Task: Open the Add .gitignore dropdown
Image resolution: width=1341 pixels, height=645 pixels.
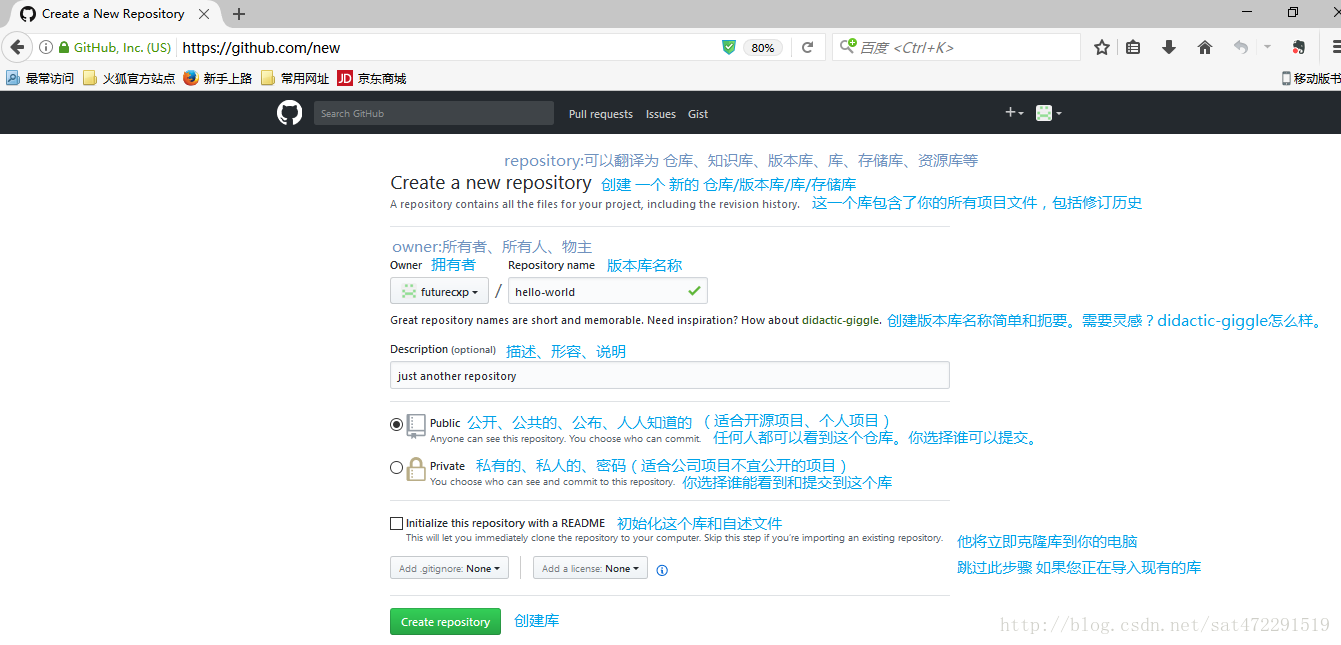Action: coord(449,568)
